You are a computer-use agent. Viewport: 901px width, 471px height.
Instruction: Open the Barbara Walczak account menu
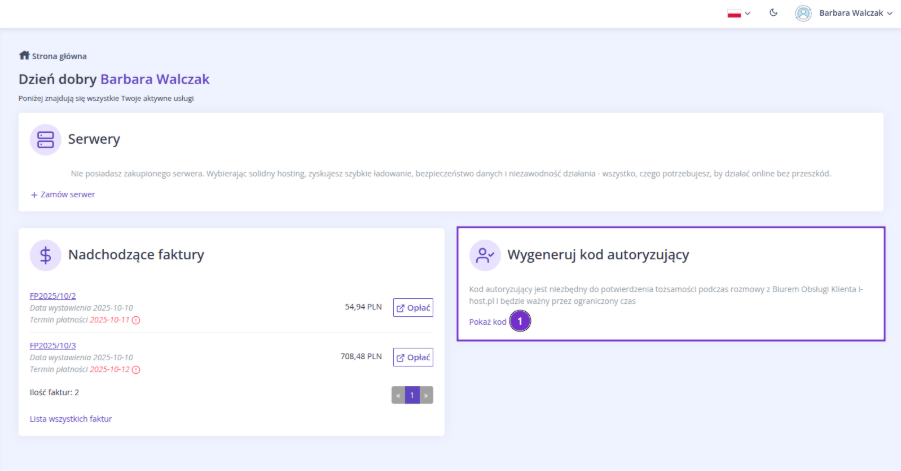pos(855,13)
